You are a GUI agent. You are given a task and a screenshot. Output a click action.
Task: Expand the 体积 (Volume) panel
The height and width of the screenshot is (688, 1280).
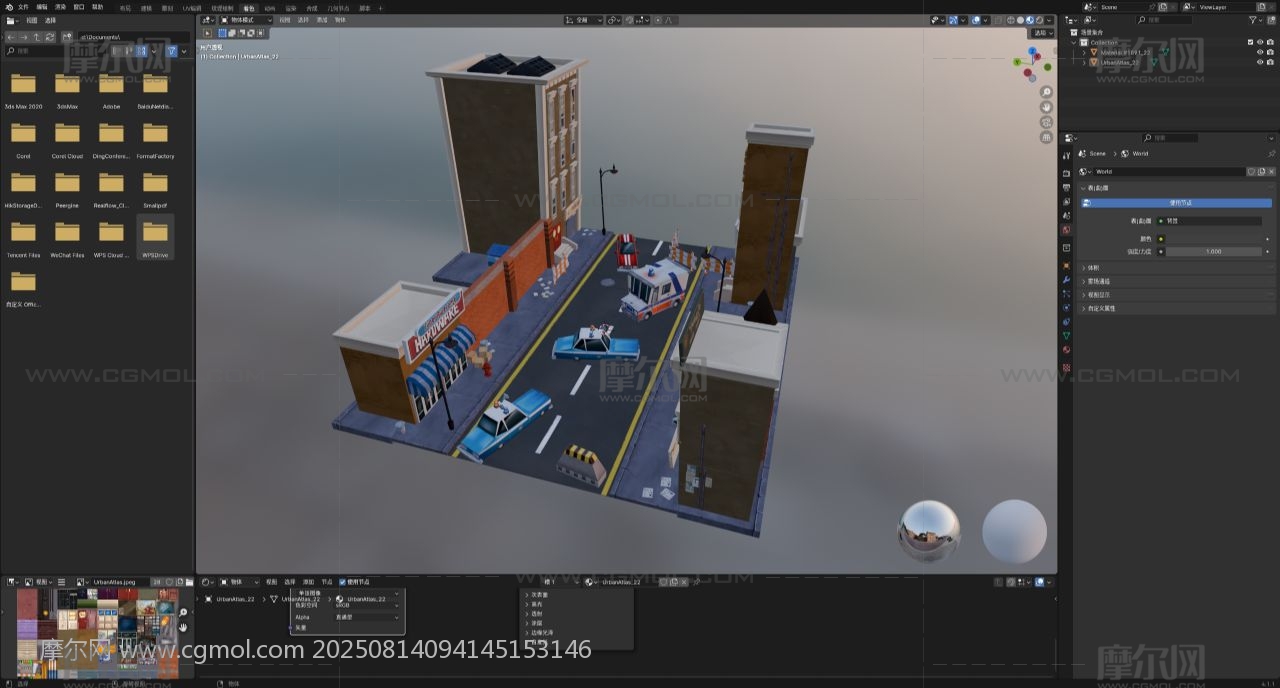tap(1093, 268)
